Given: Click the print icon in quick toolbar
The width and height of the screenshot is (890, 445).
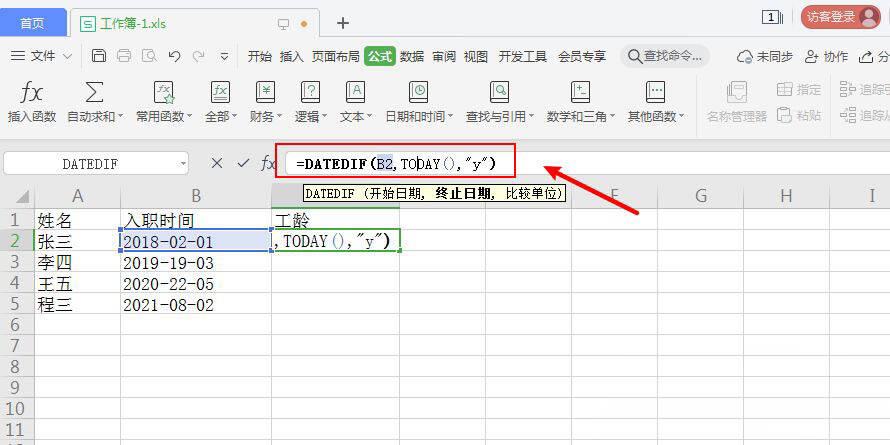Looking at the screenshot, I should [124, 56].
